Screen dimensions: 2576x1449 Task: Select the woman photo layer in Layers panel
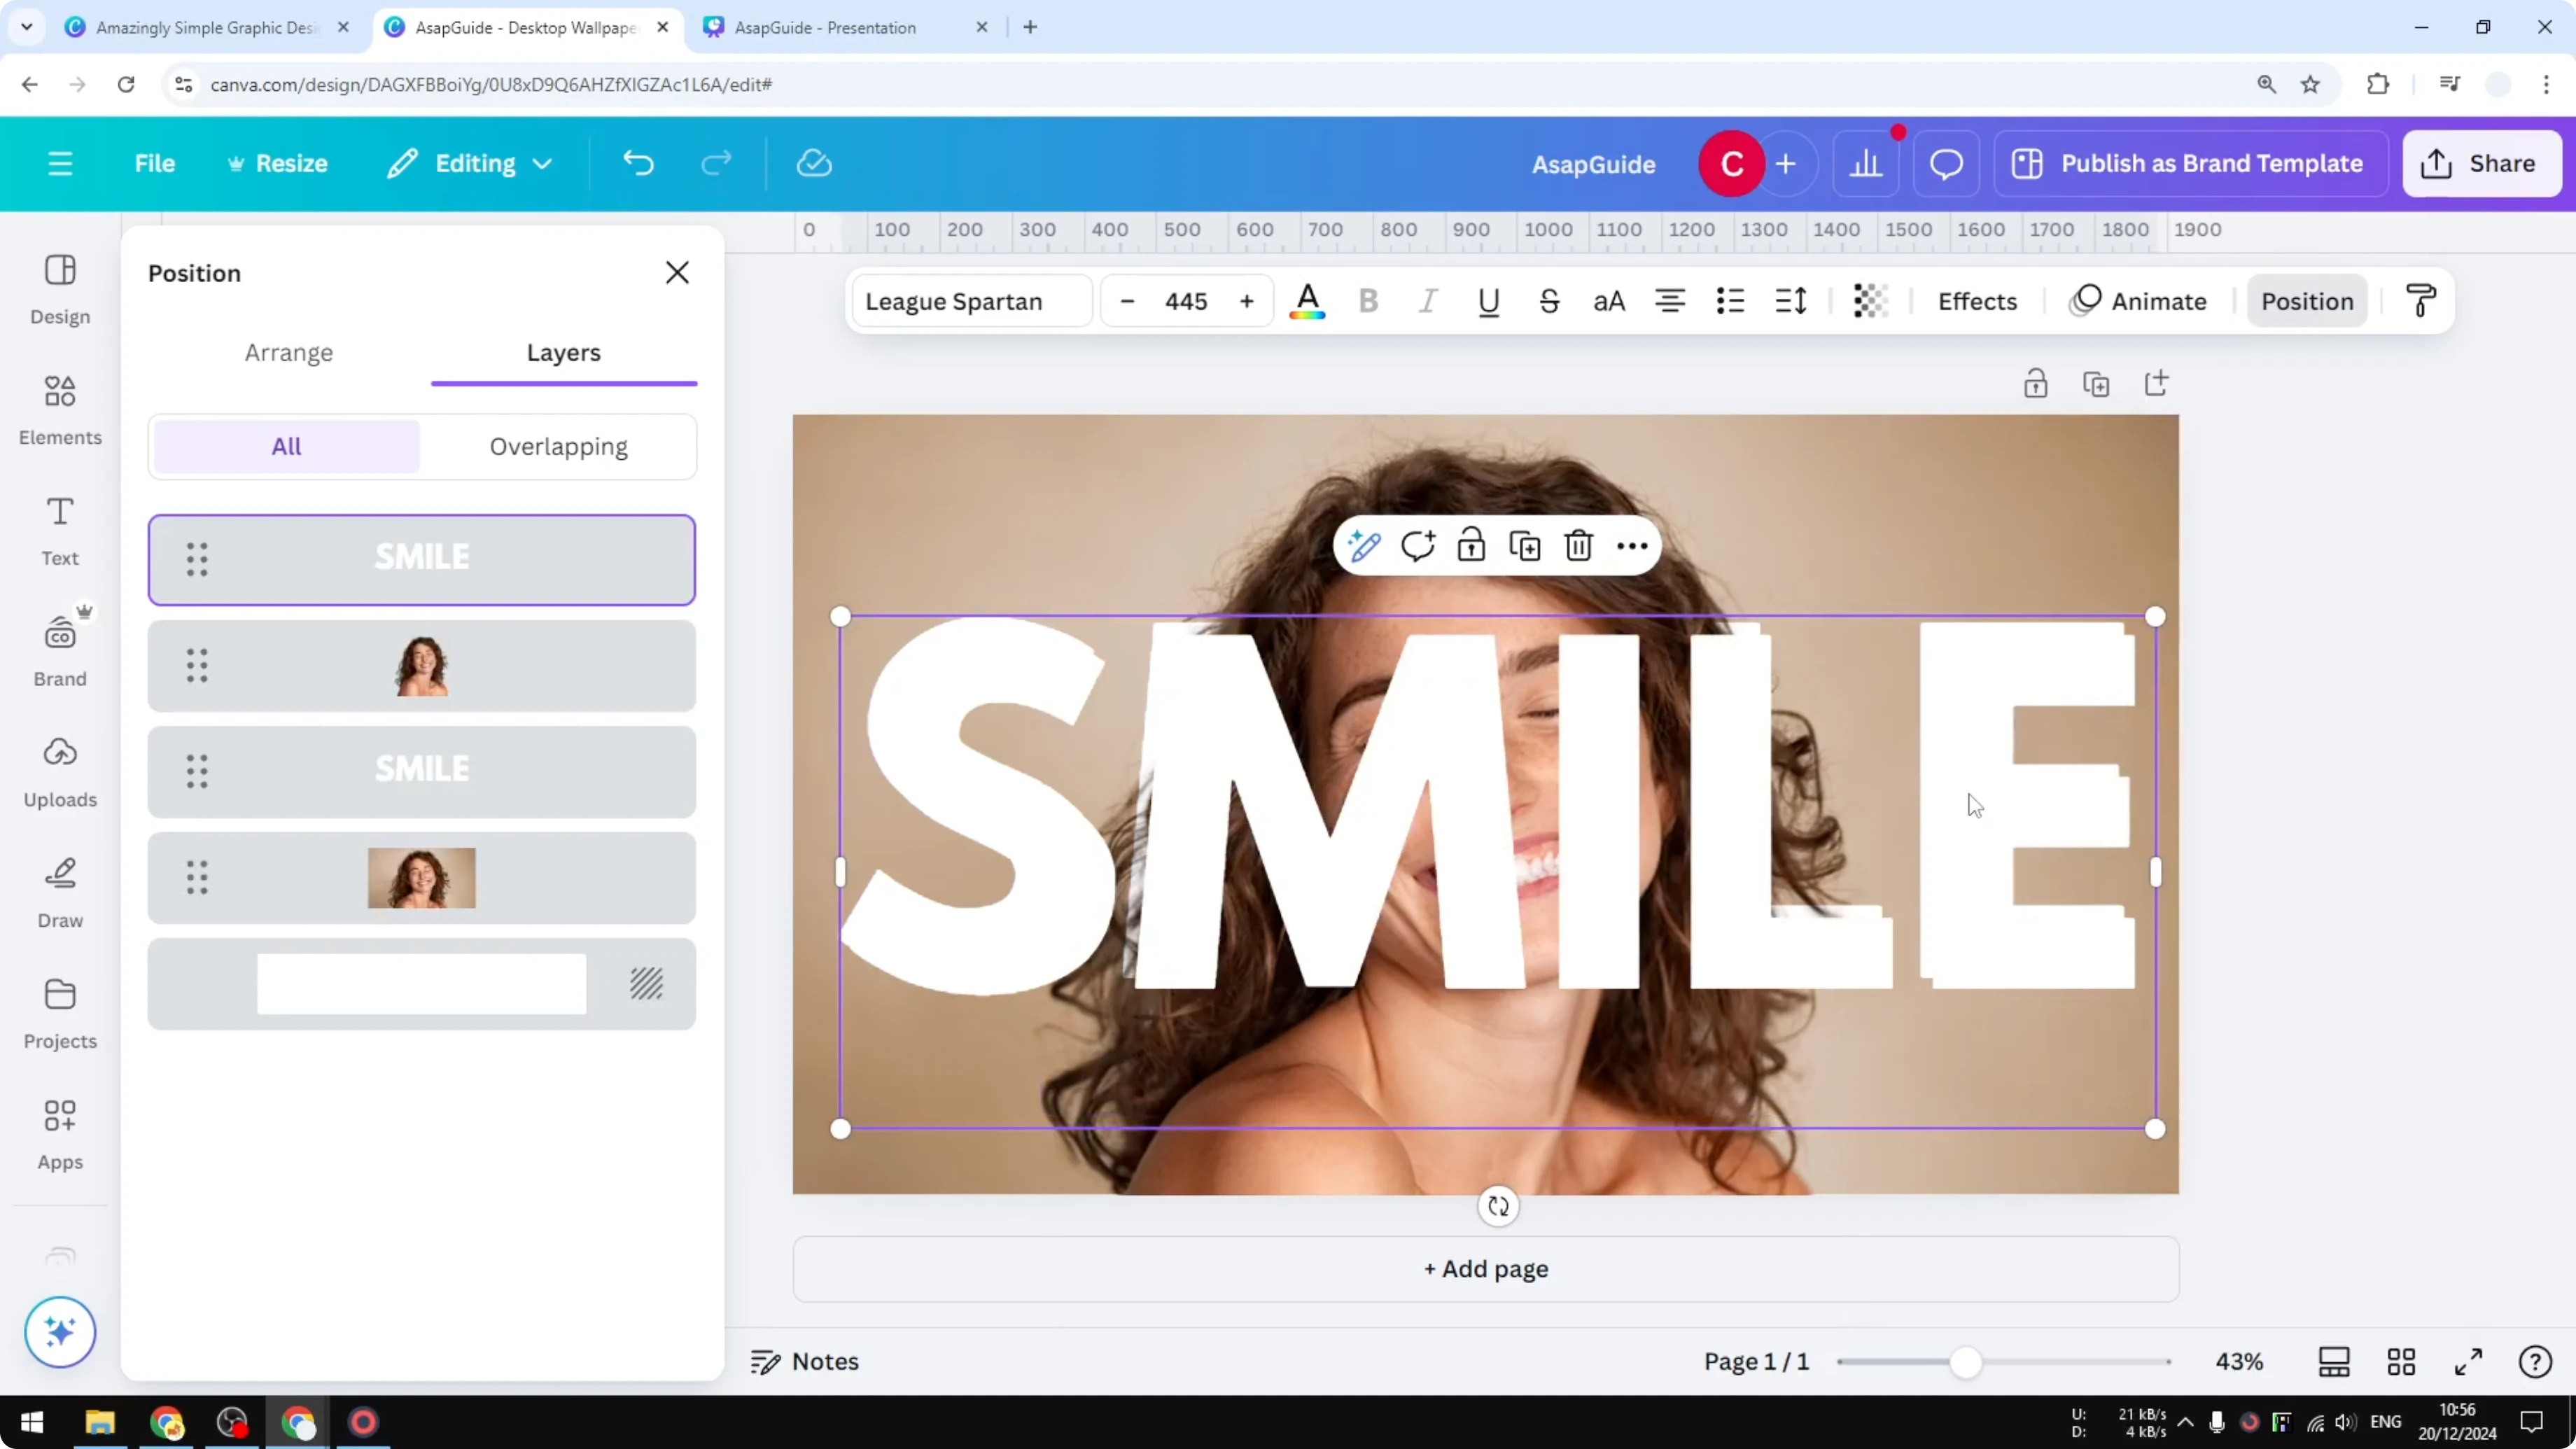coord(421,666)
